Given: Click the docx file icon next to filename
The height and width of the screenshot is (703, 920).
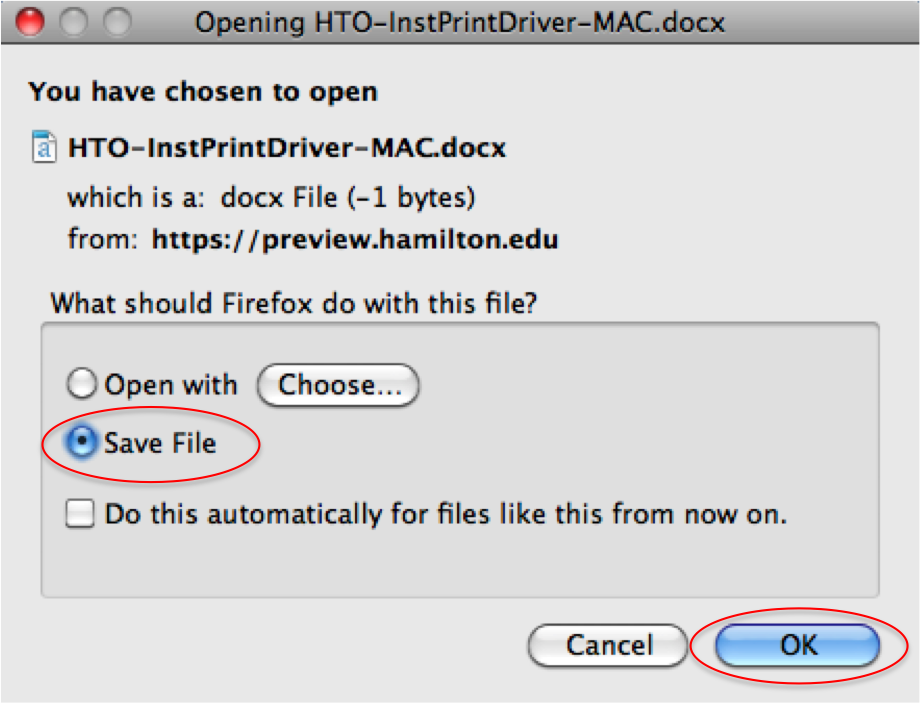Looking at the screenshot, I should pos(44,147).
